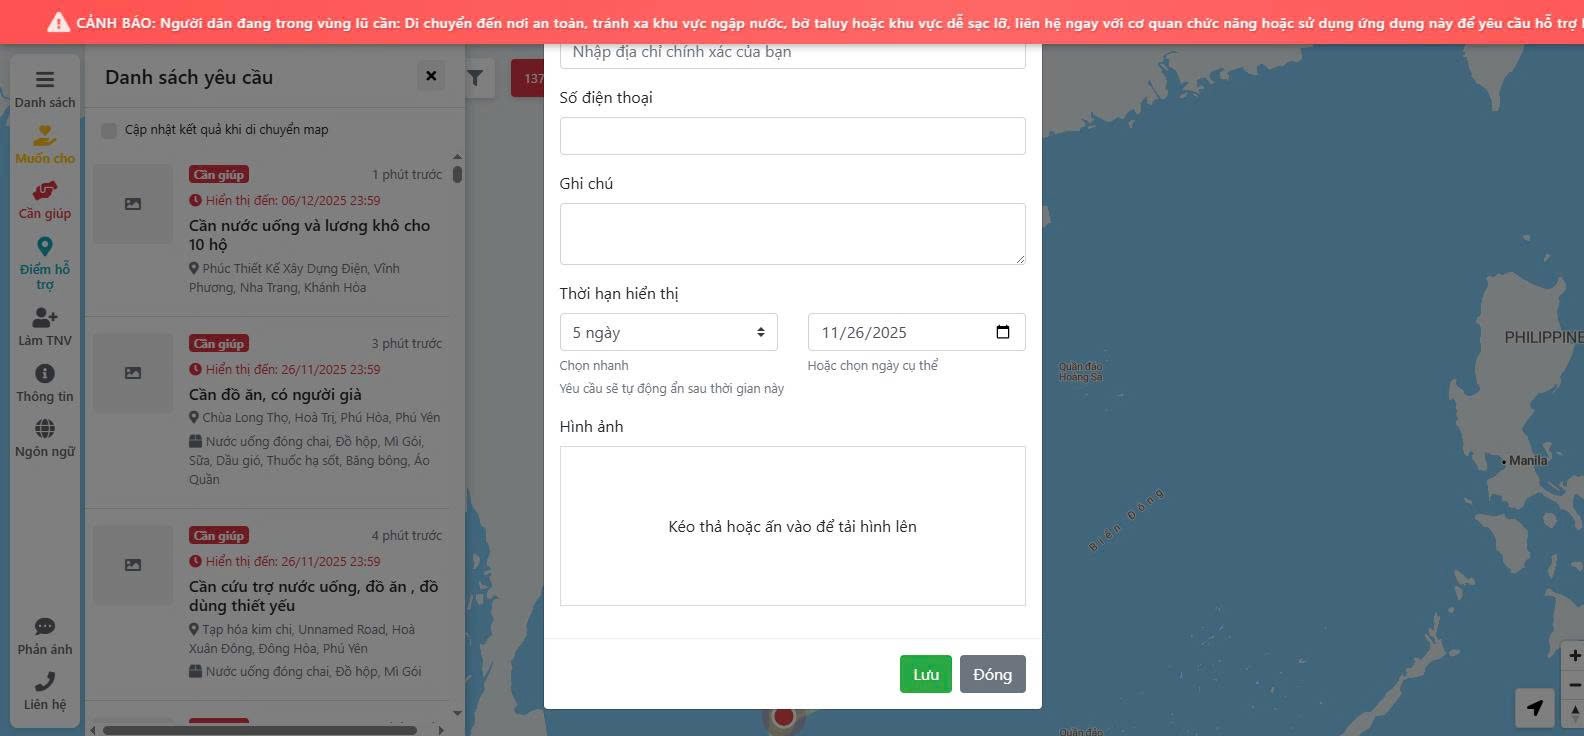This screenshot has height=736, width=1584.
Task: Expand the 5 ngày quick duration dropdown
Action: click(x=668, y=332)
